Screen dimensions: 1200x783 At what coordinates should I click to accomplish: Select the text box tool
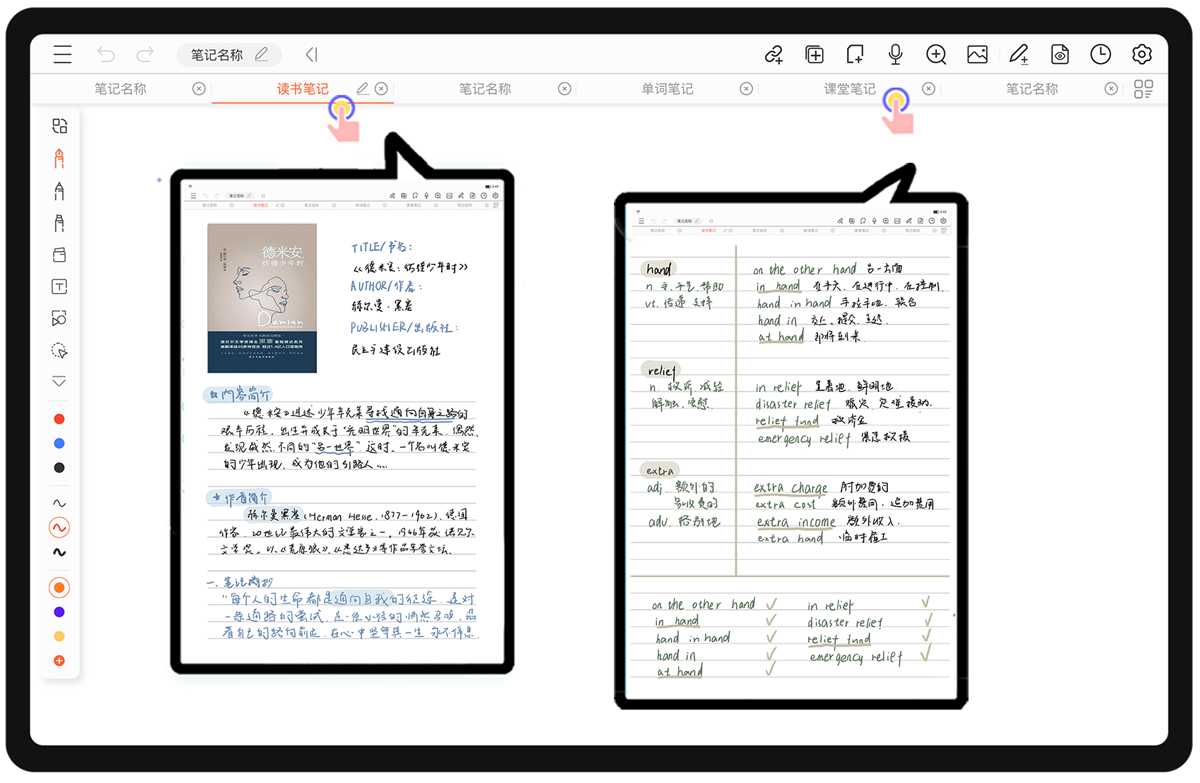pos(59,287)
